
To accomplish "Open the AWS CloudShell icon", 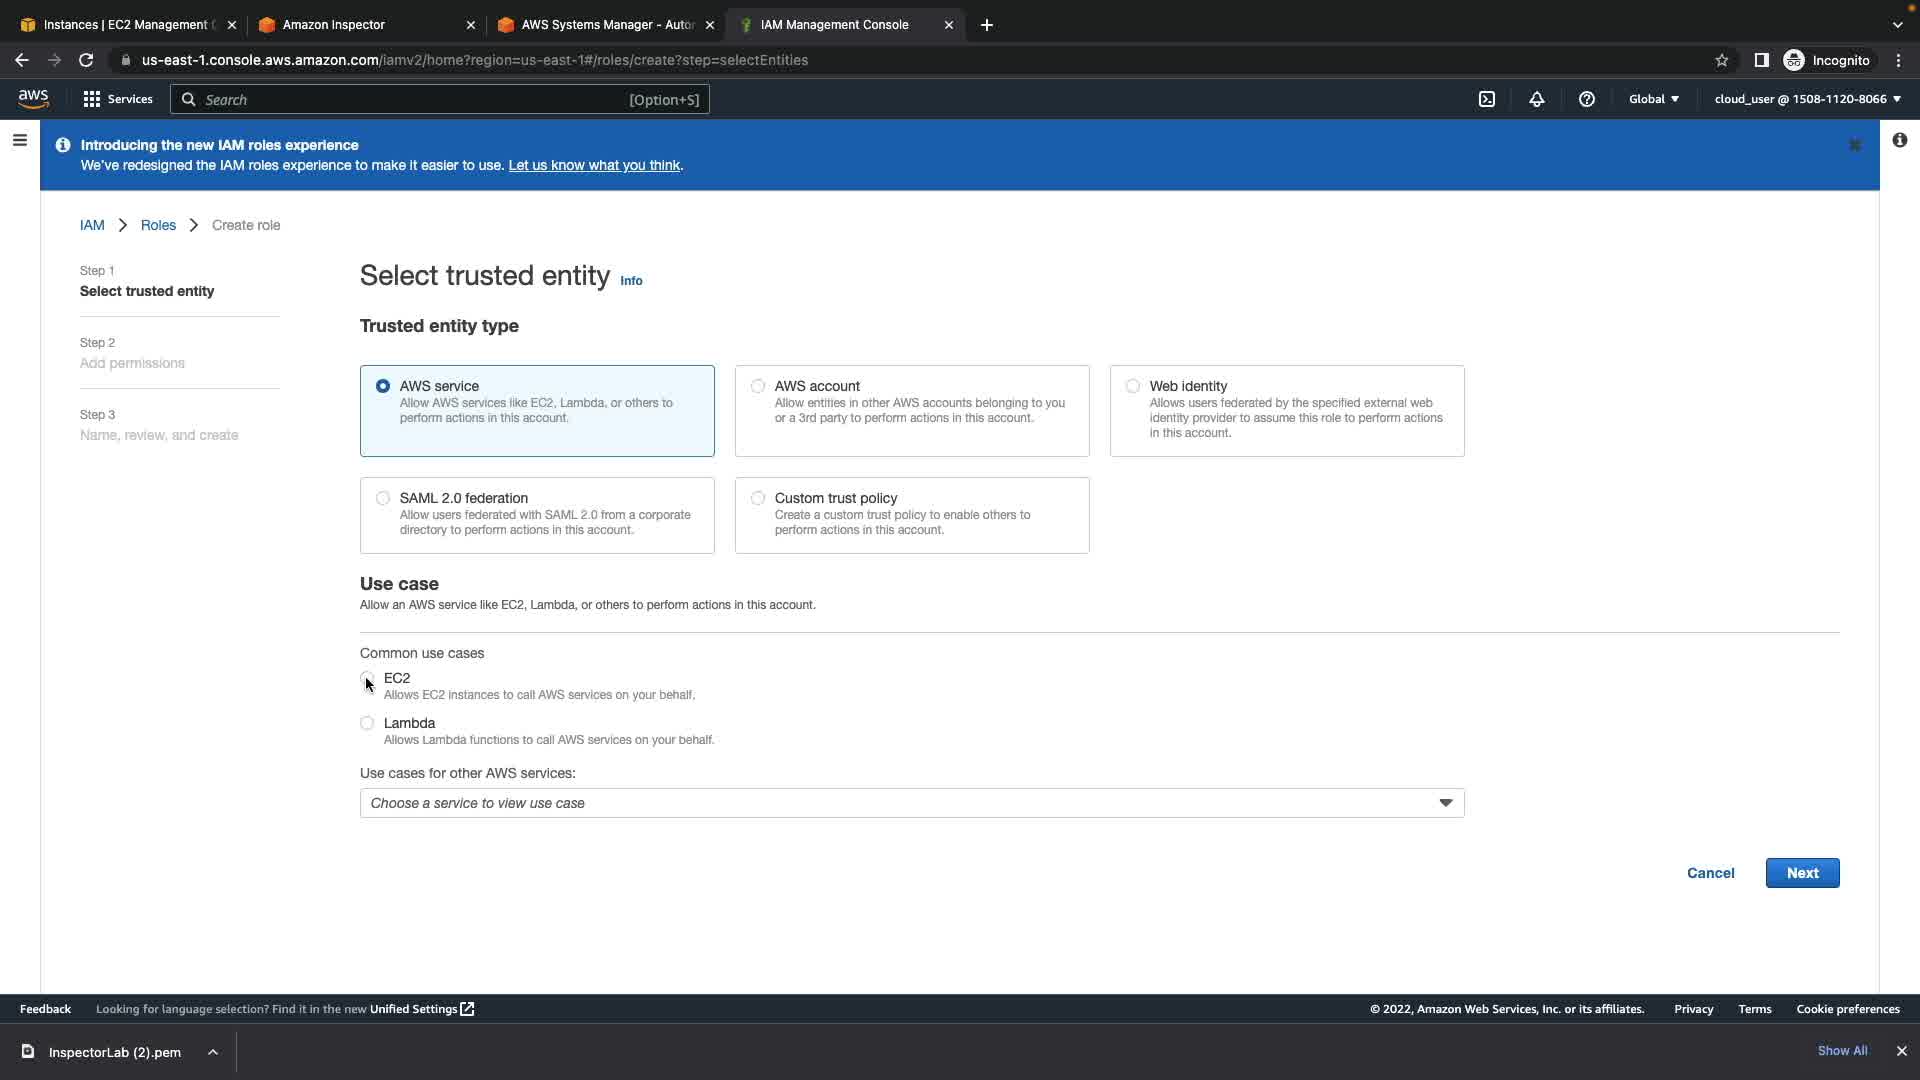I will 1487,99.
